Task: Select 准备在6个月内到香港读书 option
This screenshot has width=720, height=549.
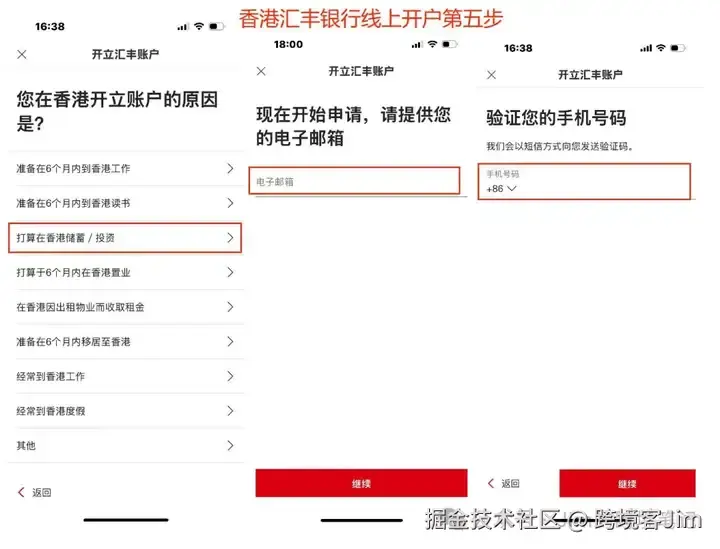Action: coord(125,203)
